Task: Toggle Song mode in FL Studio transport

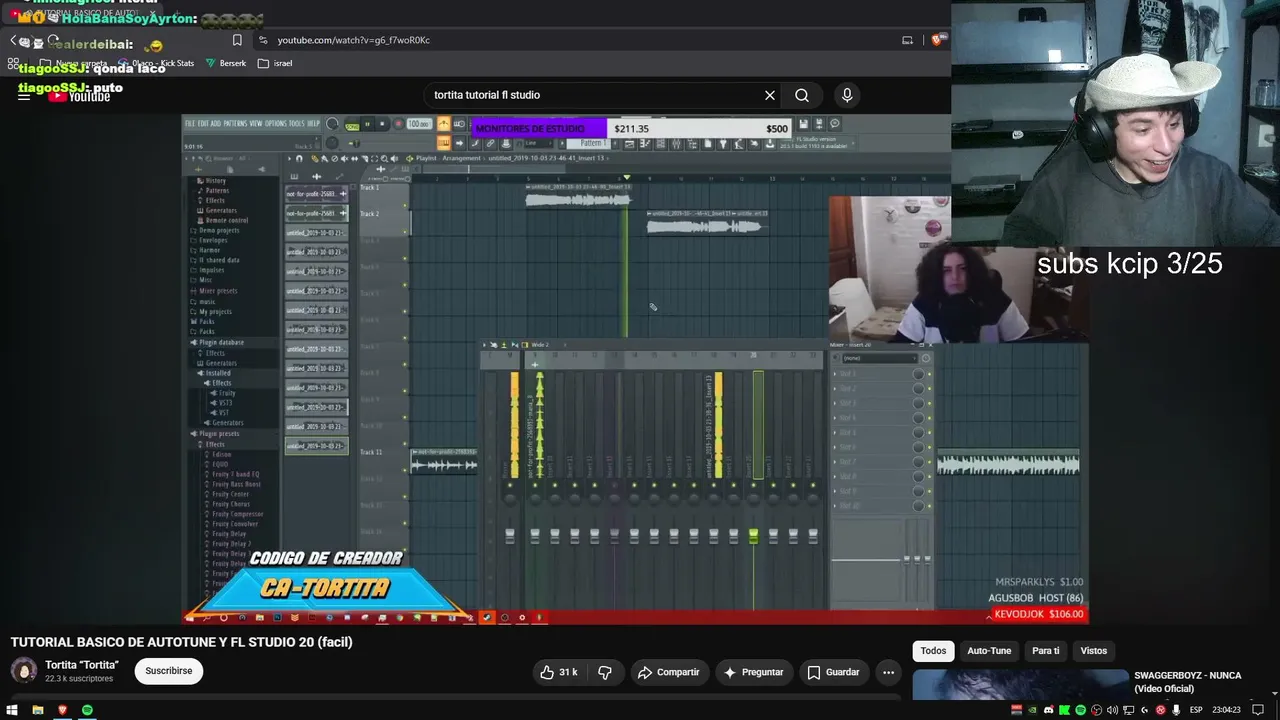Action: [352, 126]
